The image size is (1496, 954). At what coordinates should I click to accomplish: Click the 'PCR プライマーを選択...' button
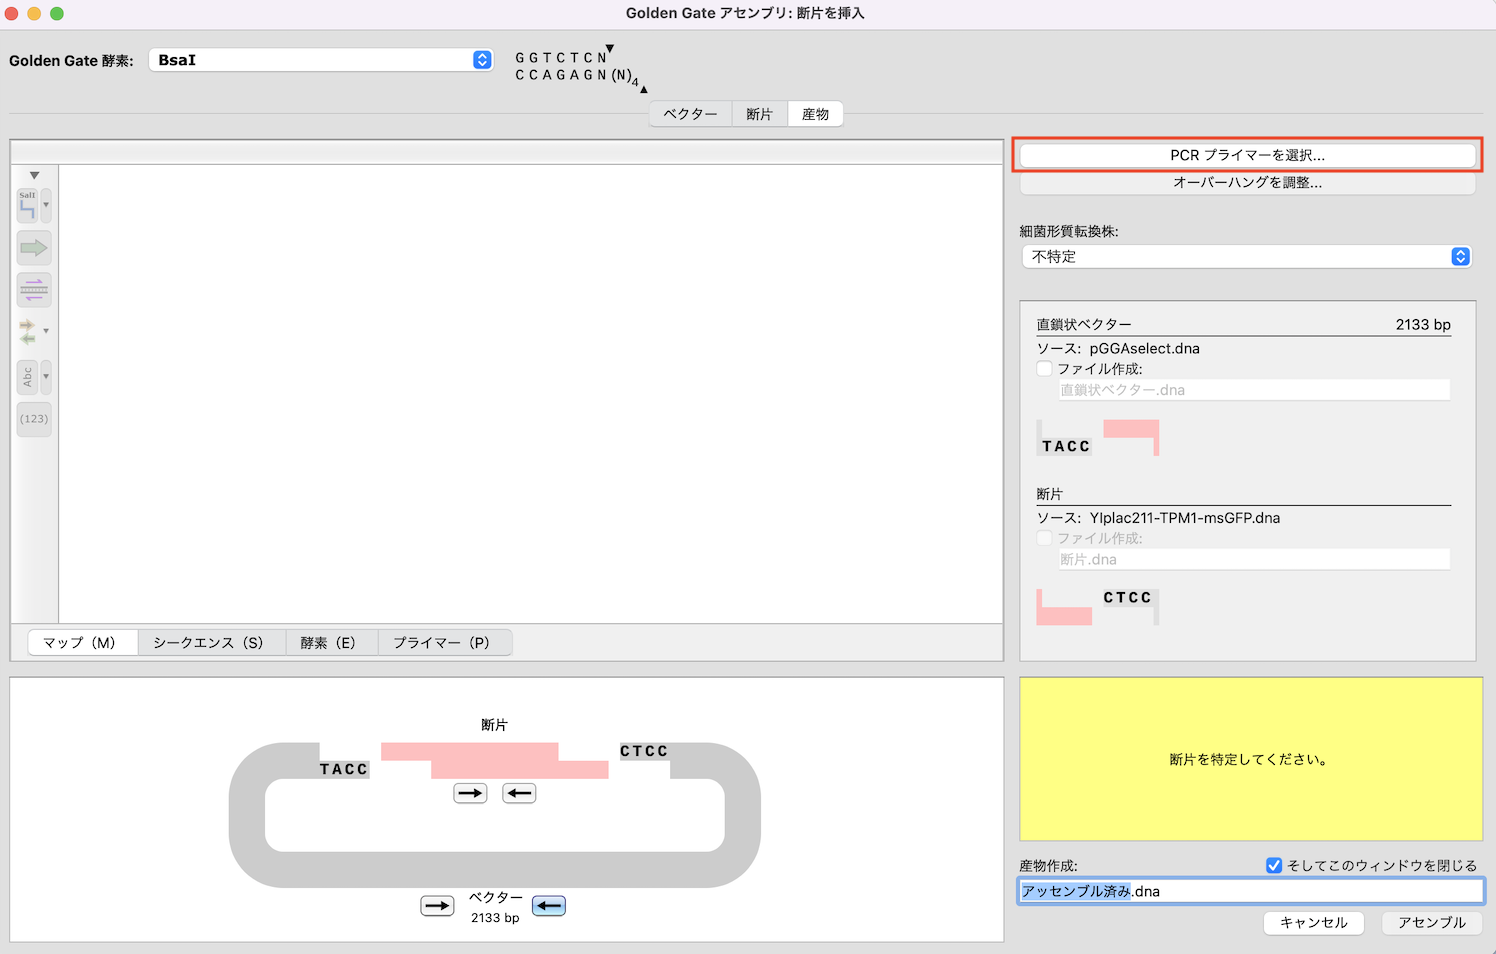click(1247, 155)
